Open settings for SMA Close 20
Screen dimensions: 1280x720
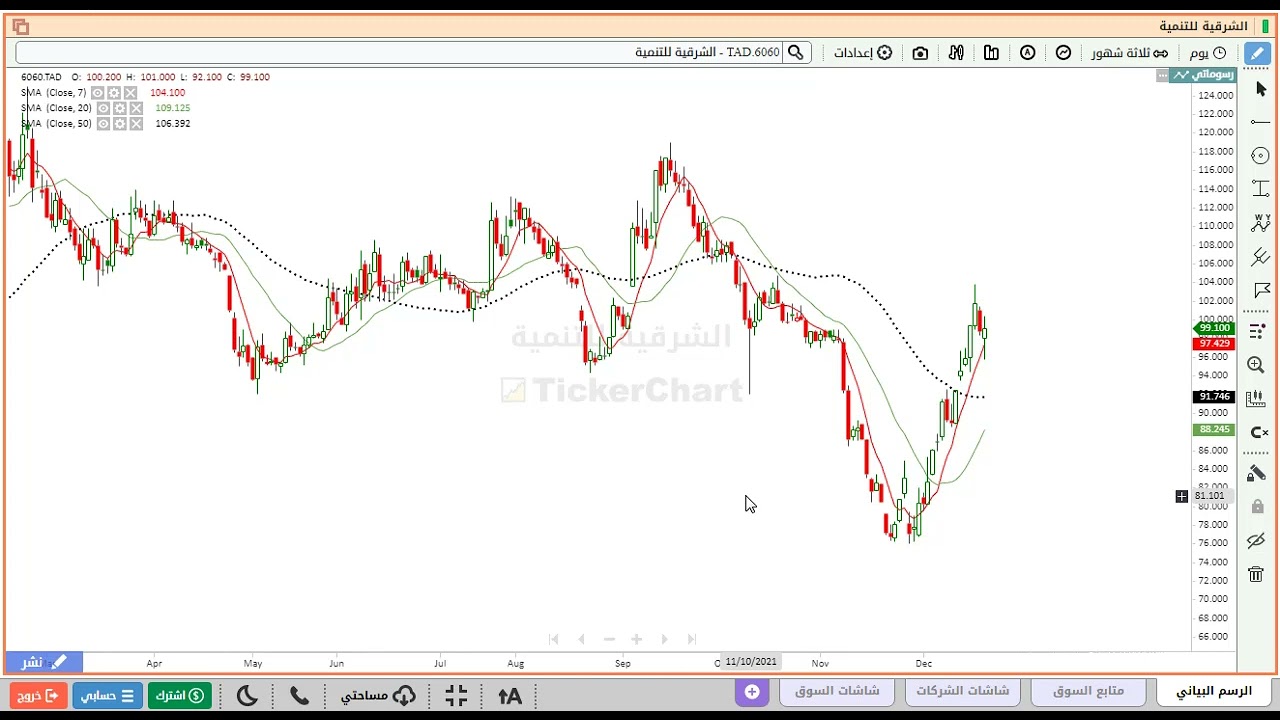[x=120, y=108]
